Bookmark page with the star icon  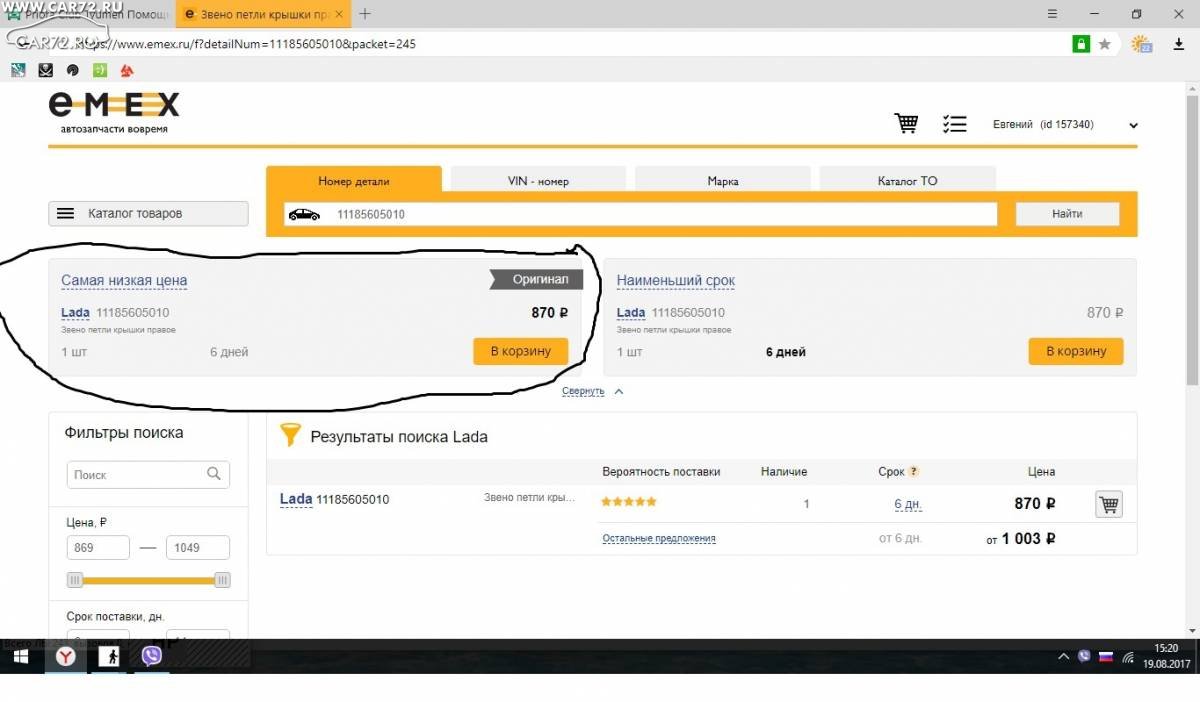[x=1105, y=44]
